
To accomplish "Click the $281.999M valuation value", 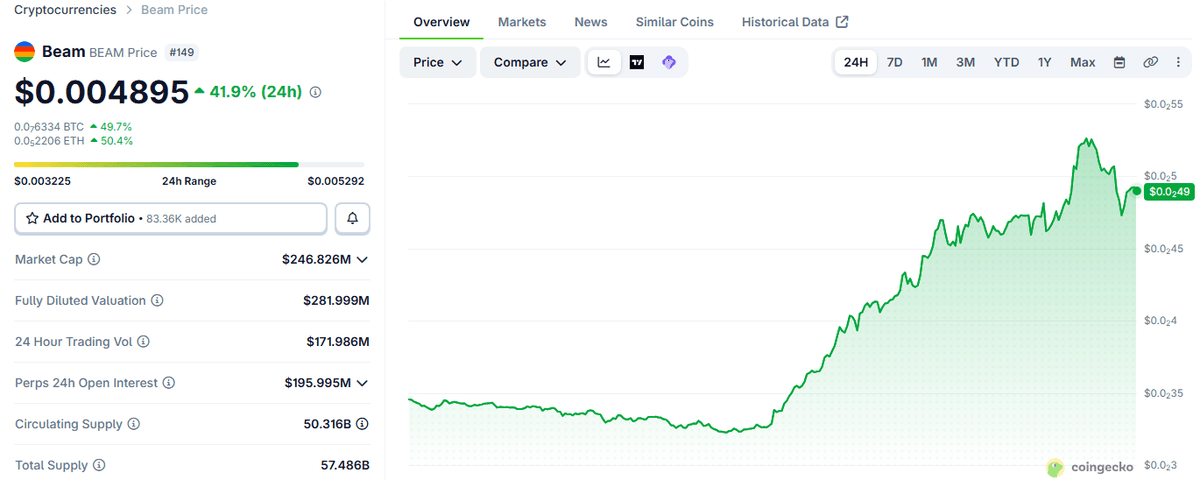I will coord(337,300).
